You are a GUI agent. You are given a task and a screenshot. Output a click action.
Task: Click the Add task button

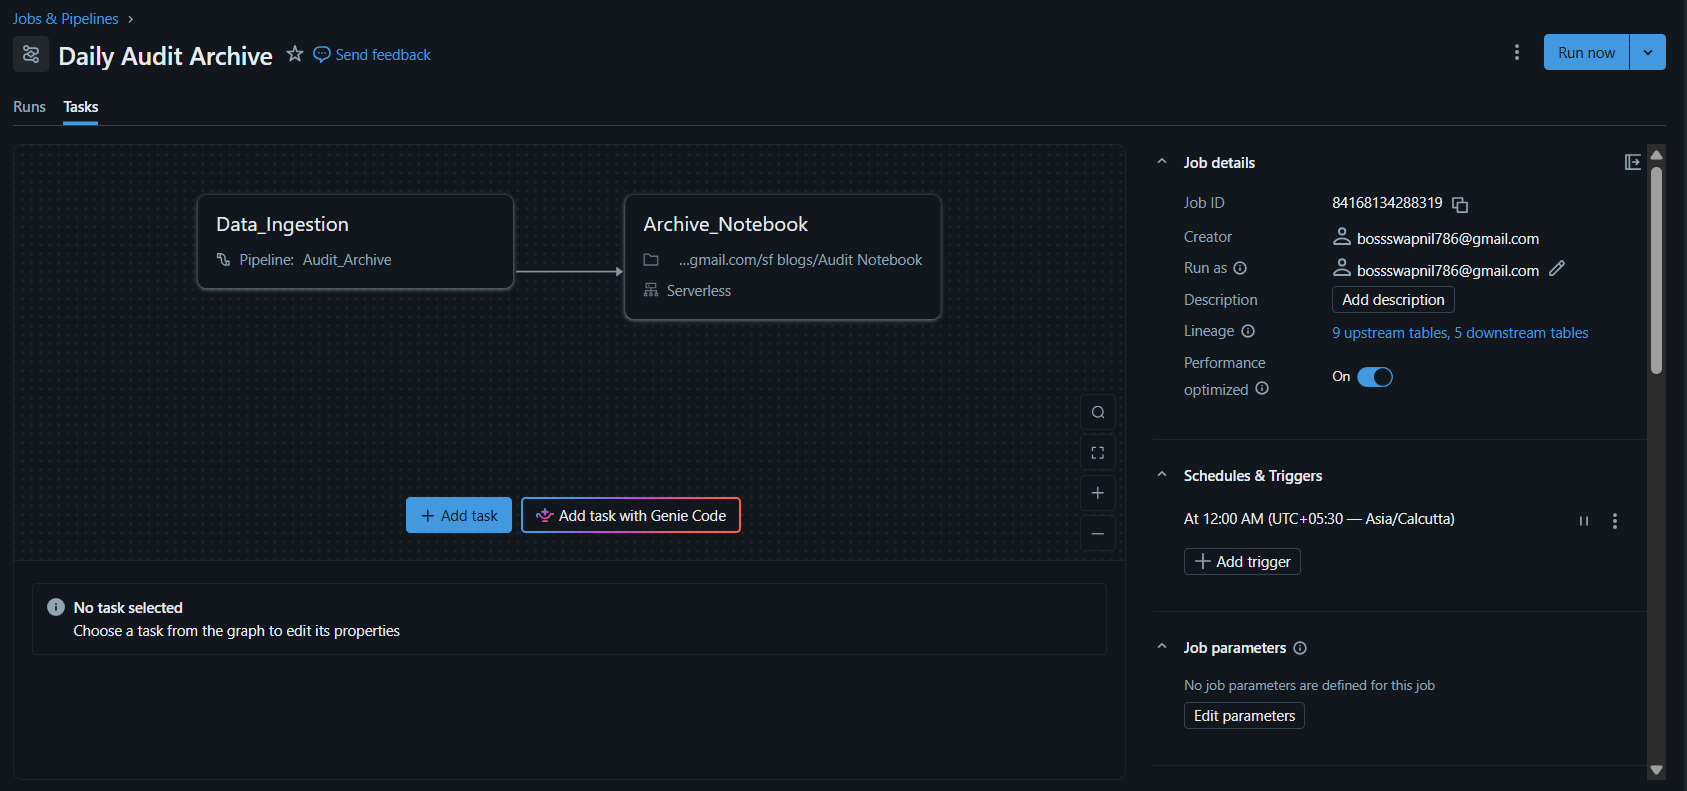tap(459, 515)
